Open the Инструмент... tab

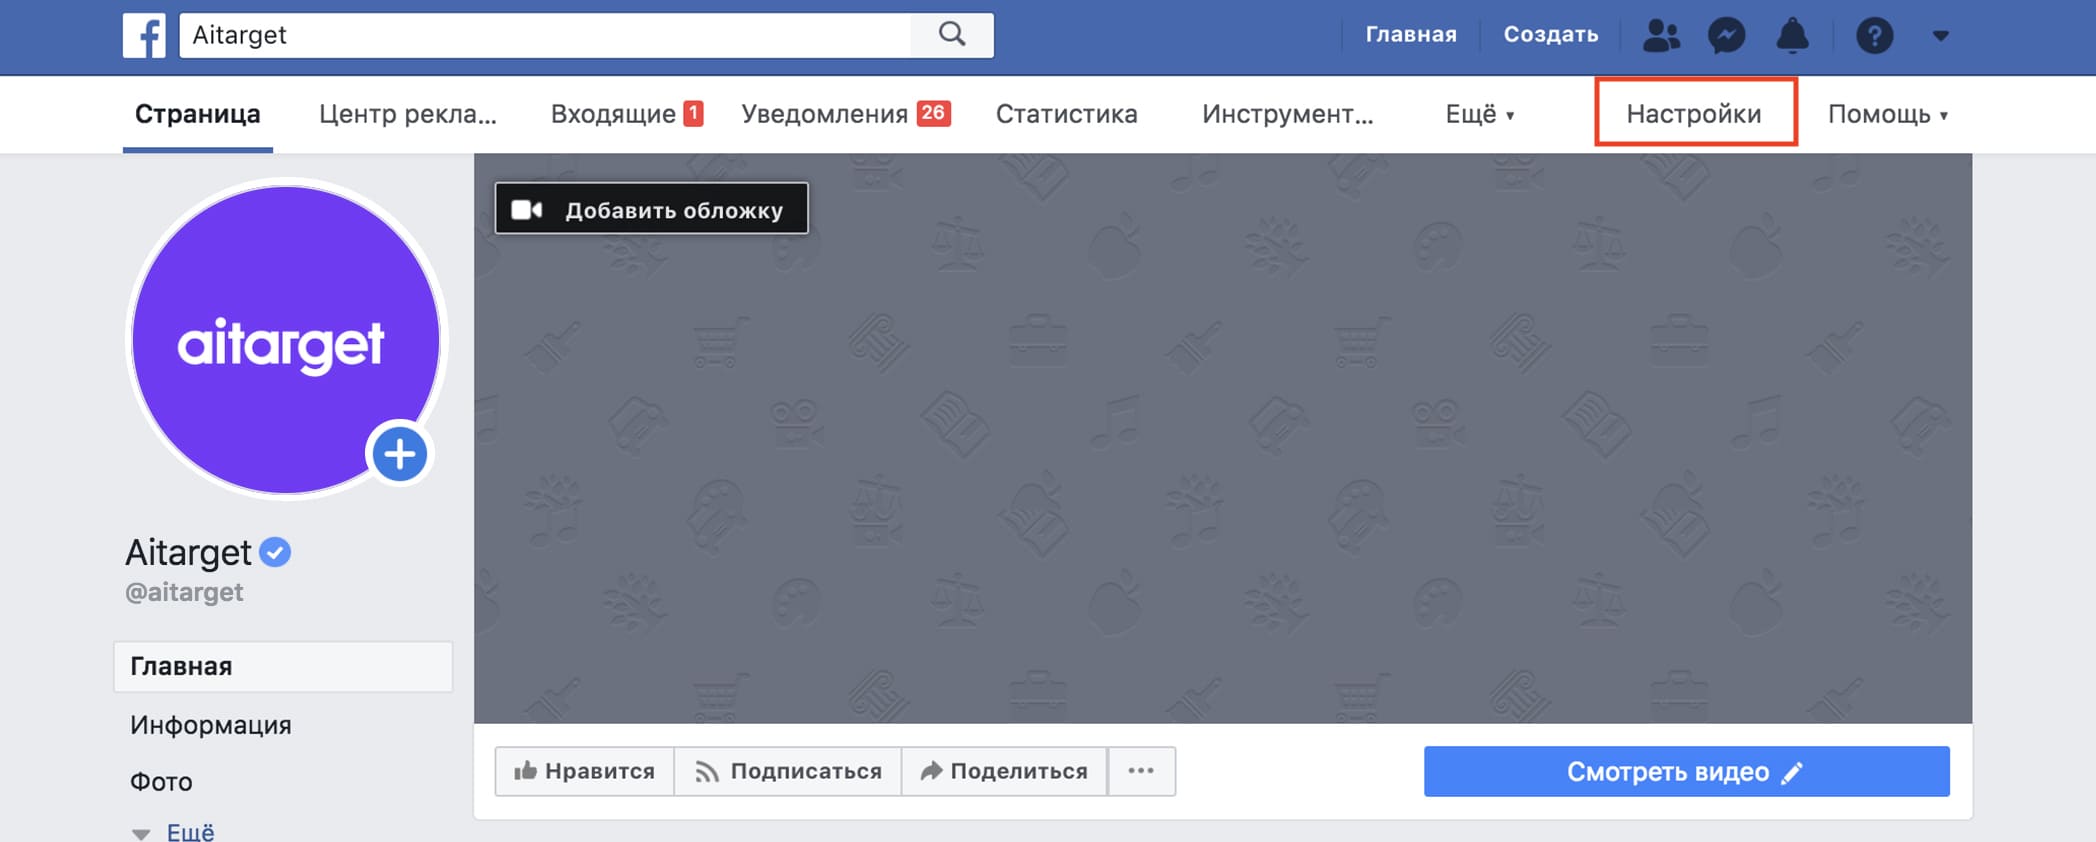tap(1288, 114)
